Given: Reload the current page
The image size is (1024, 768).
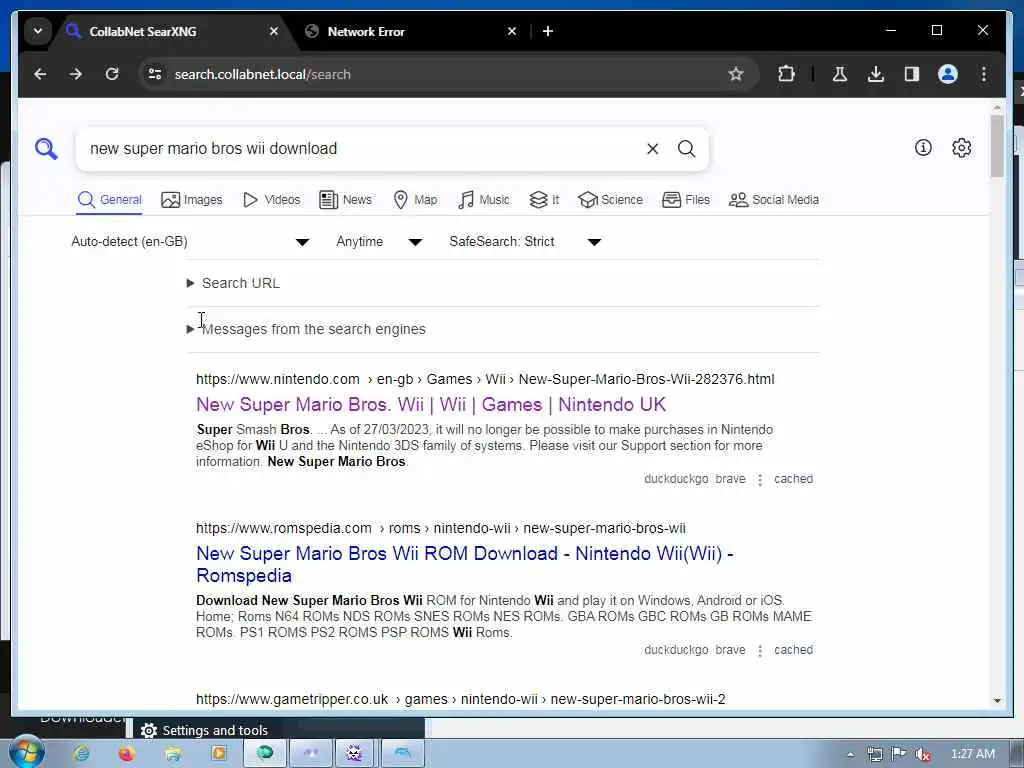Looking at the screenshot, I should pyautogui.click(x=112, y=74).
